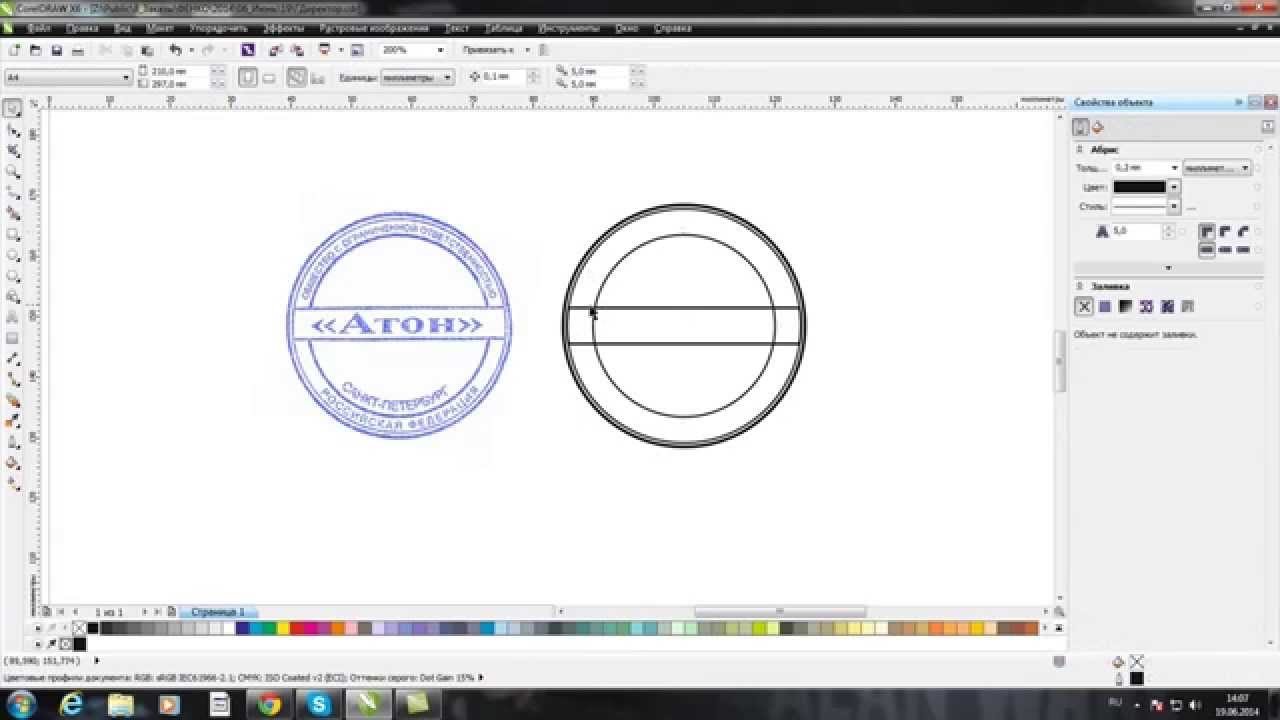
Task: Open the Эффекты menu
Action: [x=284, y=29]
